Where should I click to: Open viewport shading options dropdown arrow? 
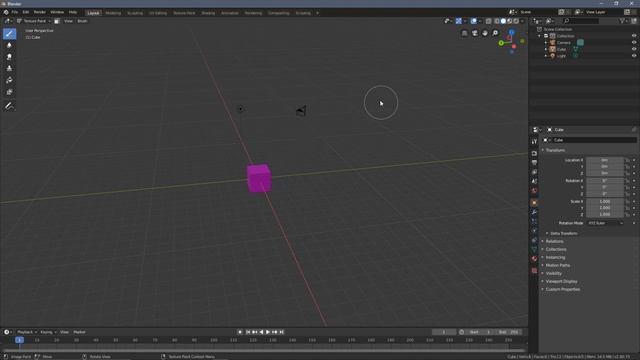point(522,21)
